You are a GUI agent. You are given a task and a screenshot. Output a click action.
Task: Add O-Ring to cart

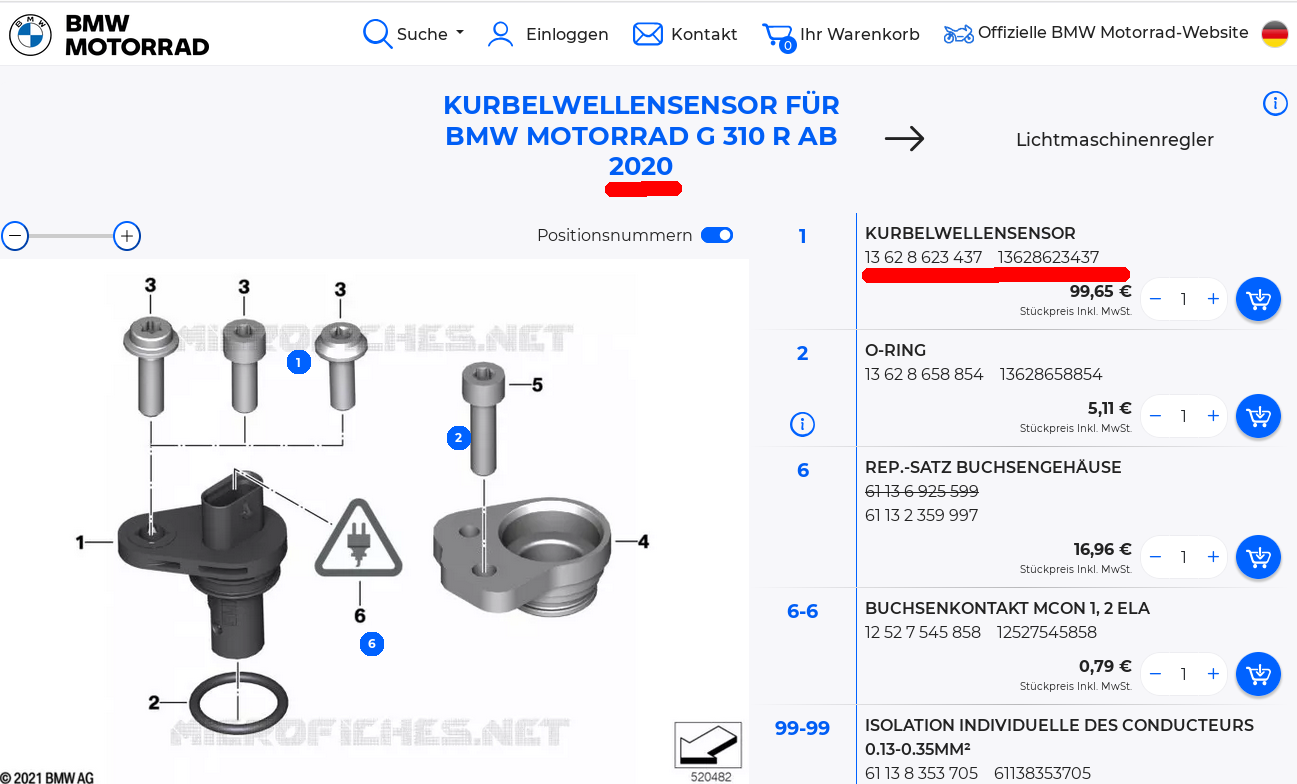coord(1258,416)
